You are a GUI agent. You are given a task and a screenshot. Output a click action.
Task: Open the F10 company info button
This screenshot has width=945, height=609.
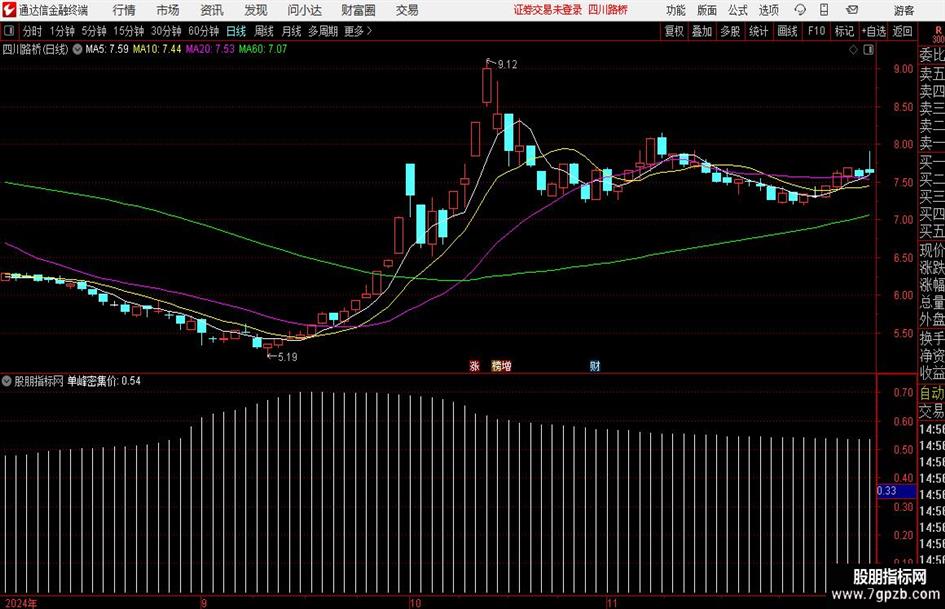[816, 31]
